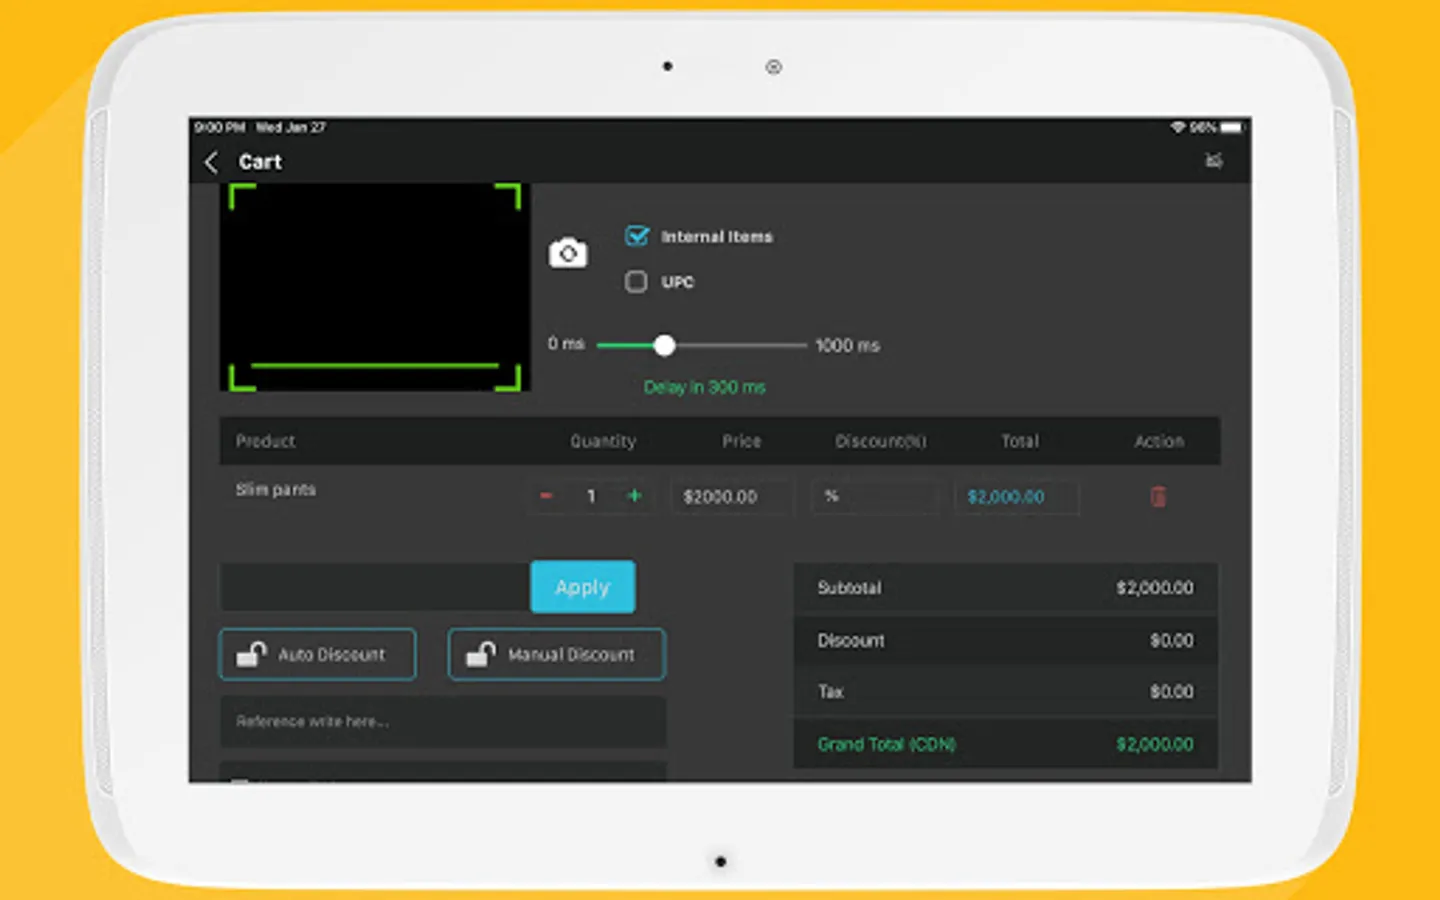The width and height of the screenshot is (1440, 900).
Task: Click the Apply button
Action: point(583,587)
